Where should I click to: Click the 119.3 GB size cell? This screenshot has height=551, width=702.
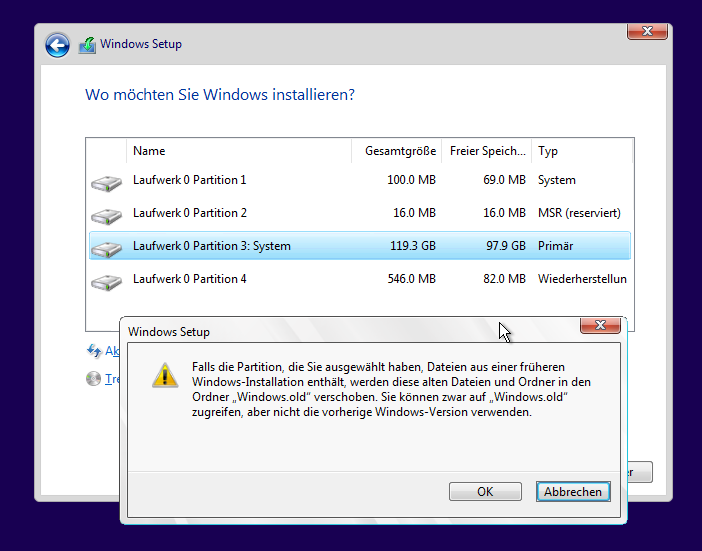(413, 246)
